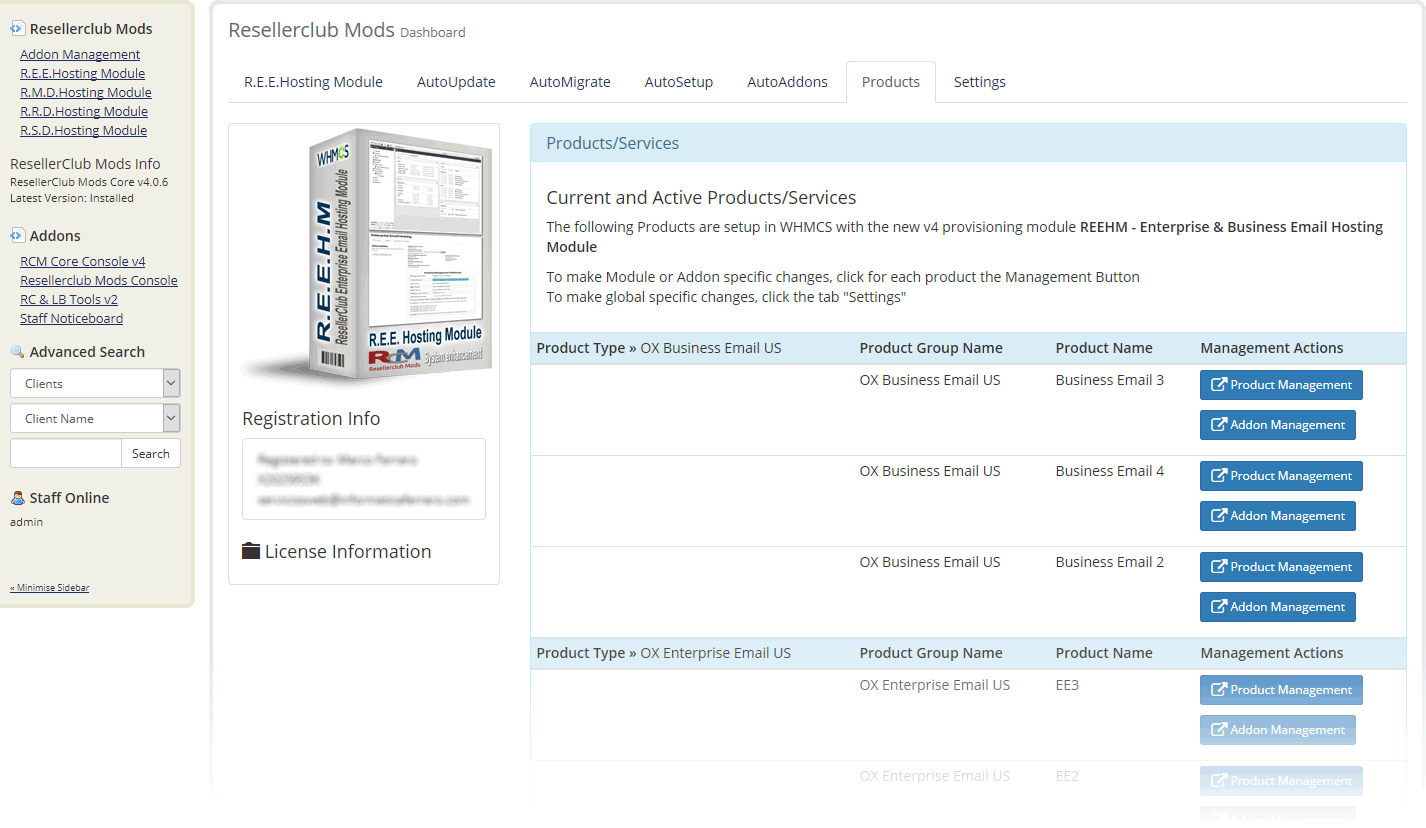Screen dimensions: 1426x828
Task: Click the admin staff name
Action: click(26, 522)
